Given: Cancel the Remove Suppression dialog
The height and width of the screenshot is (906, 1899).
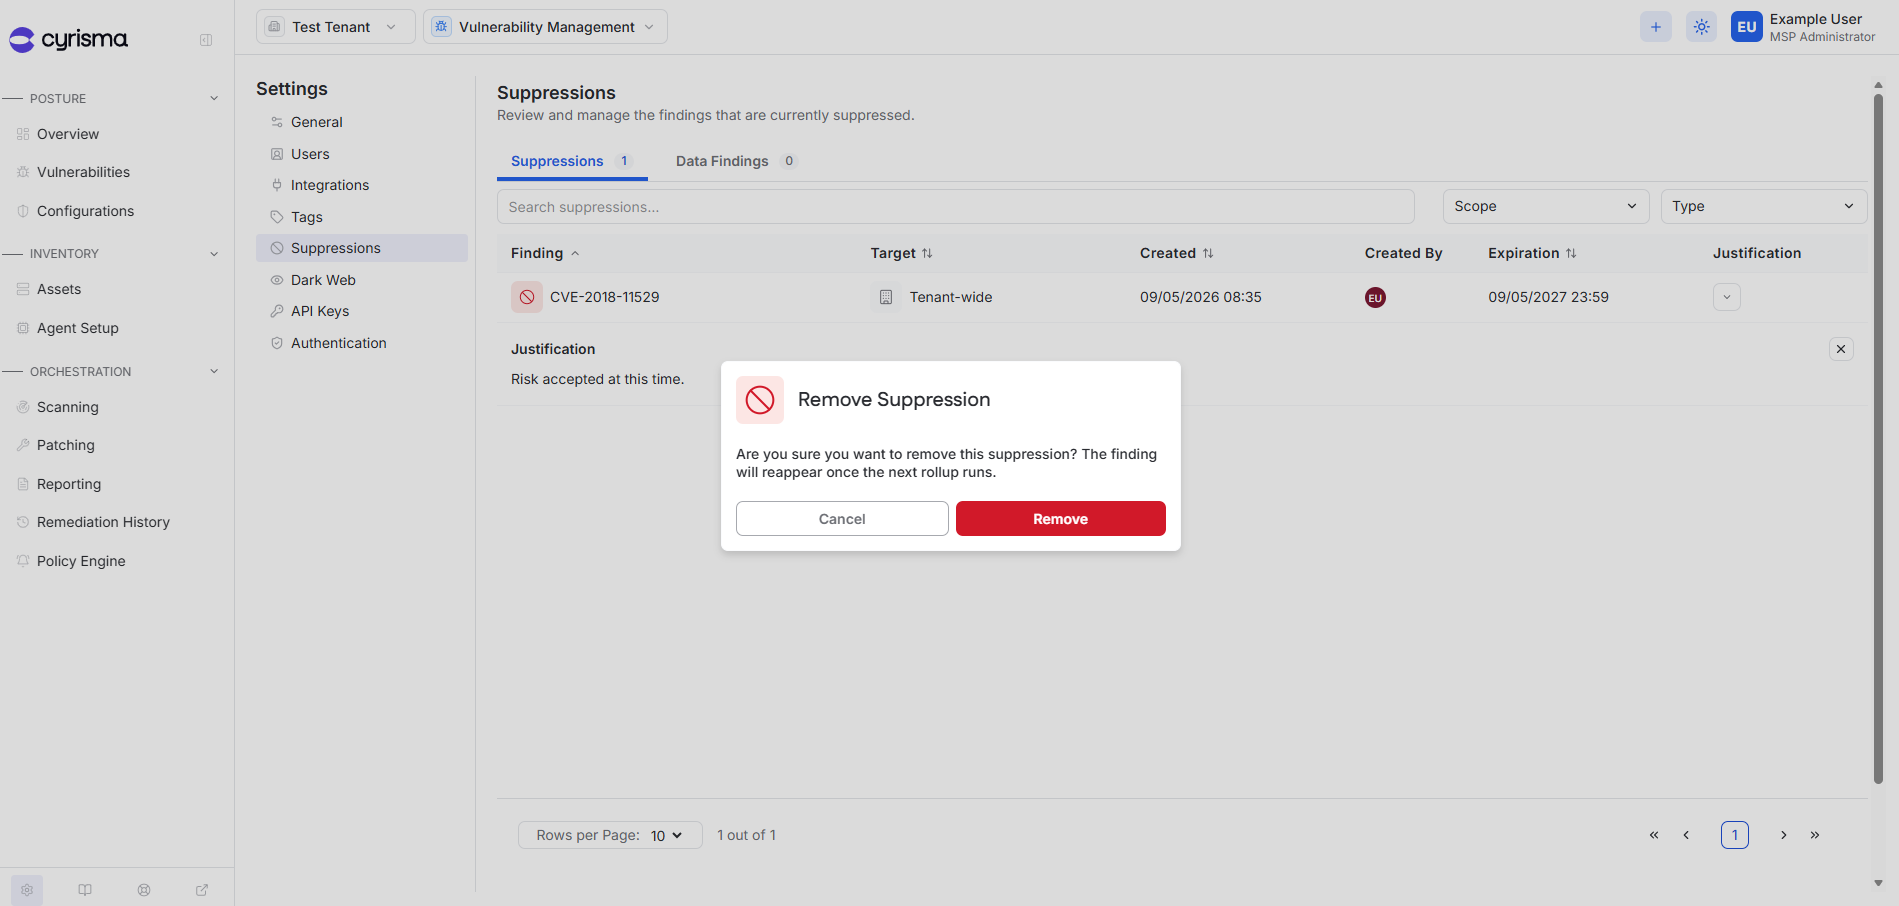Looking at the screenshot, I should pos(842,519).
